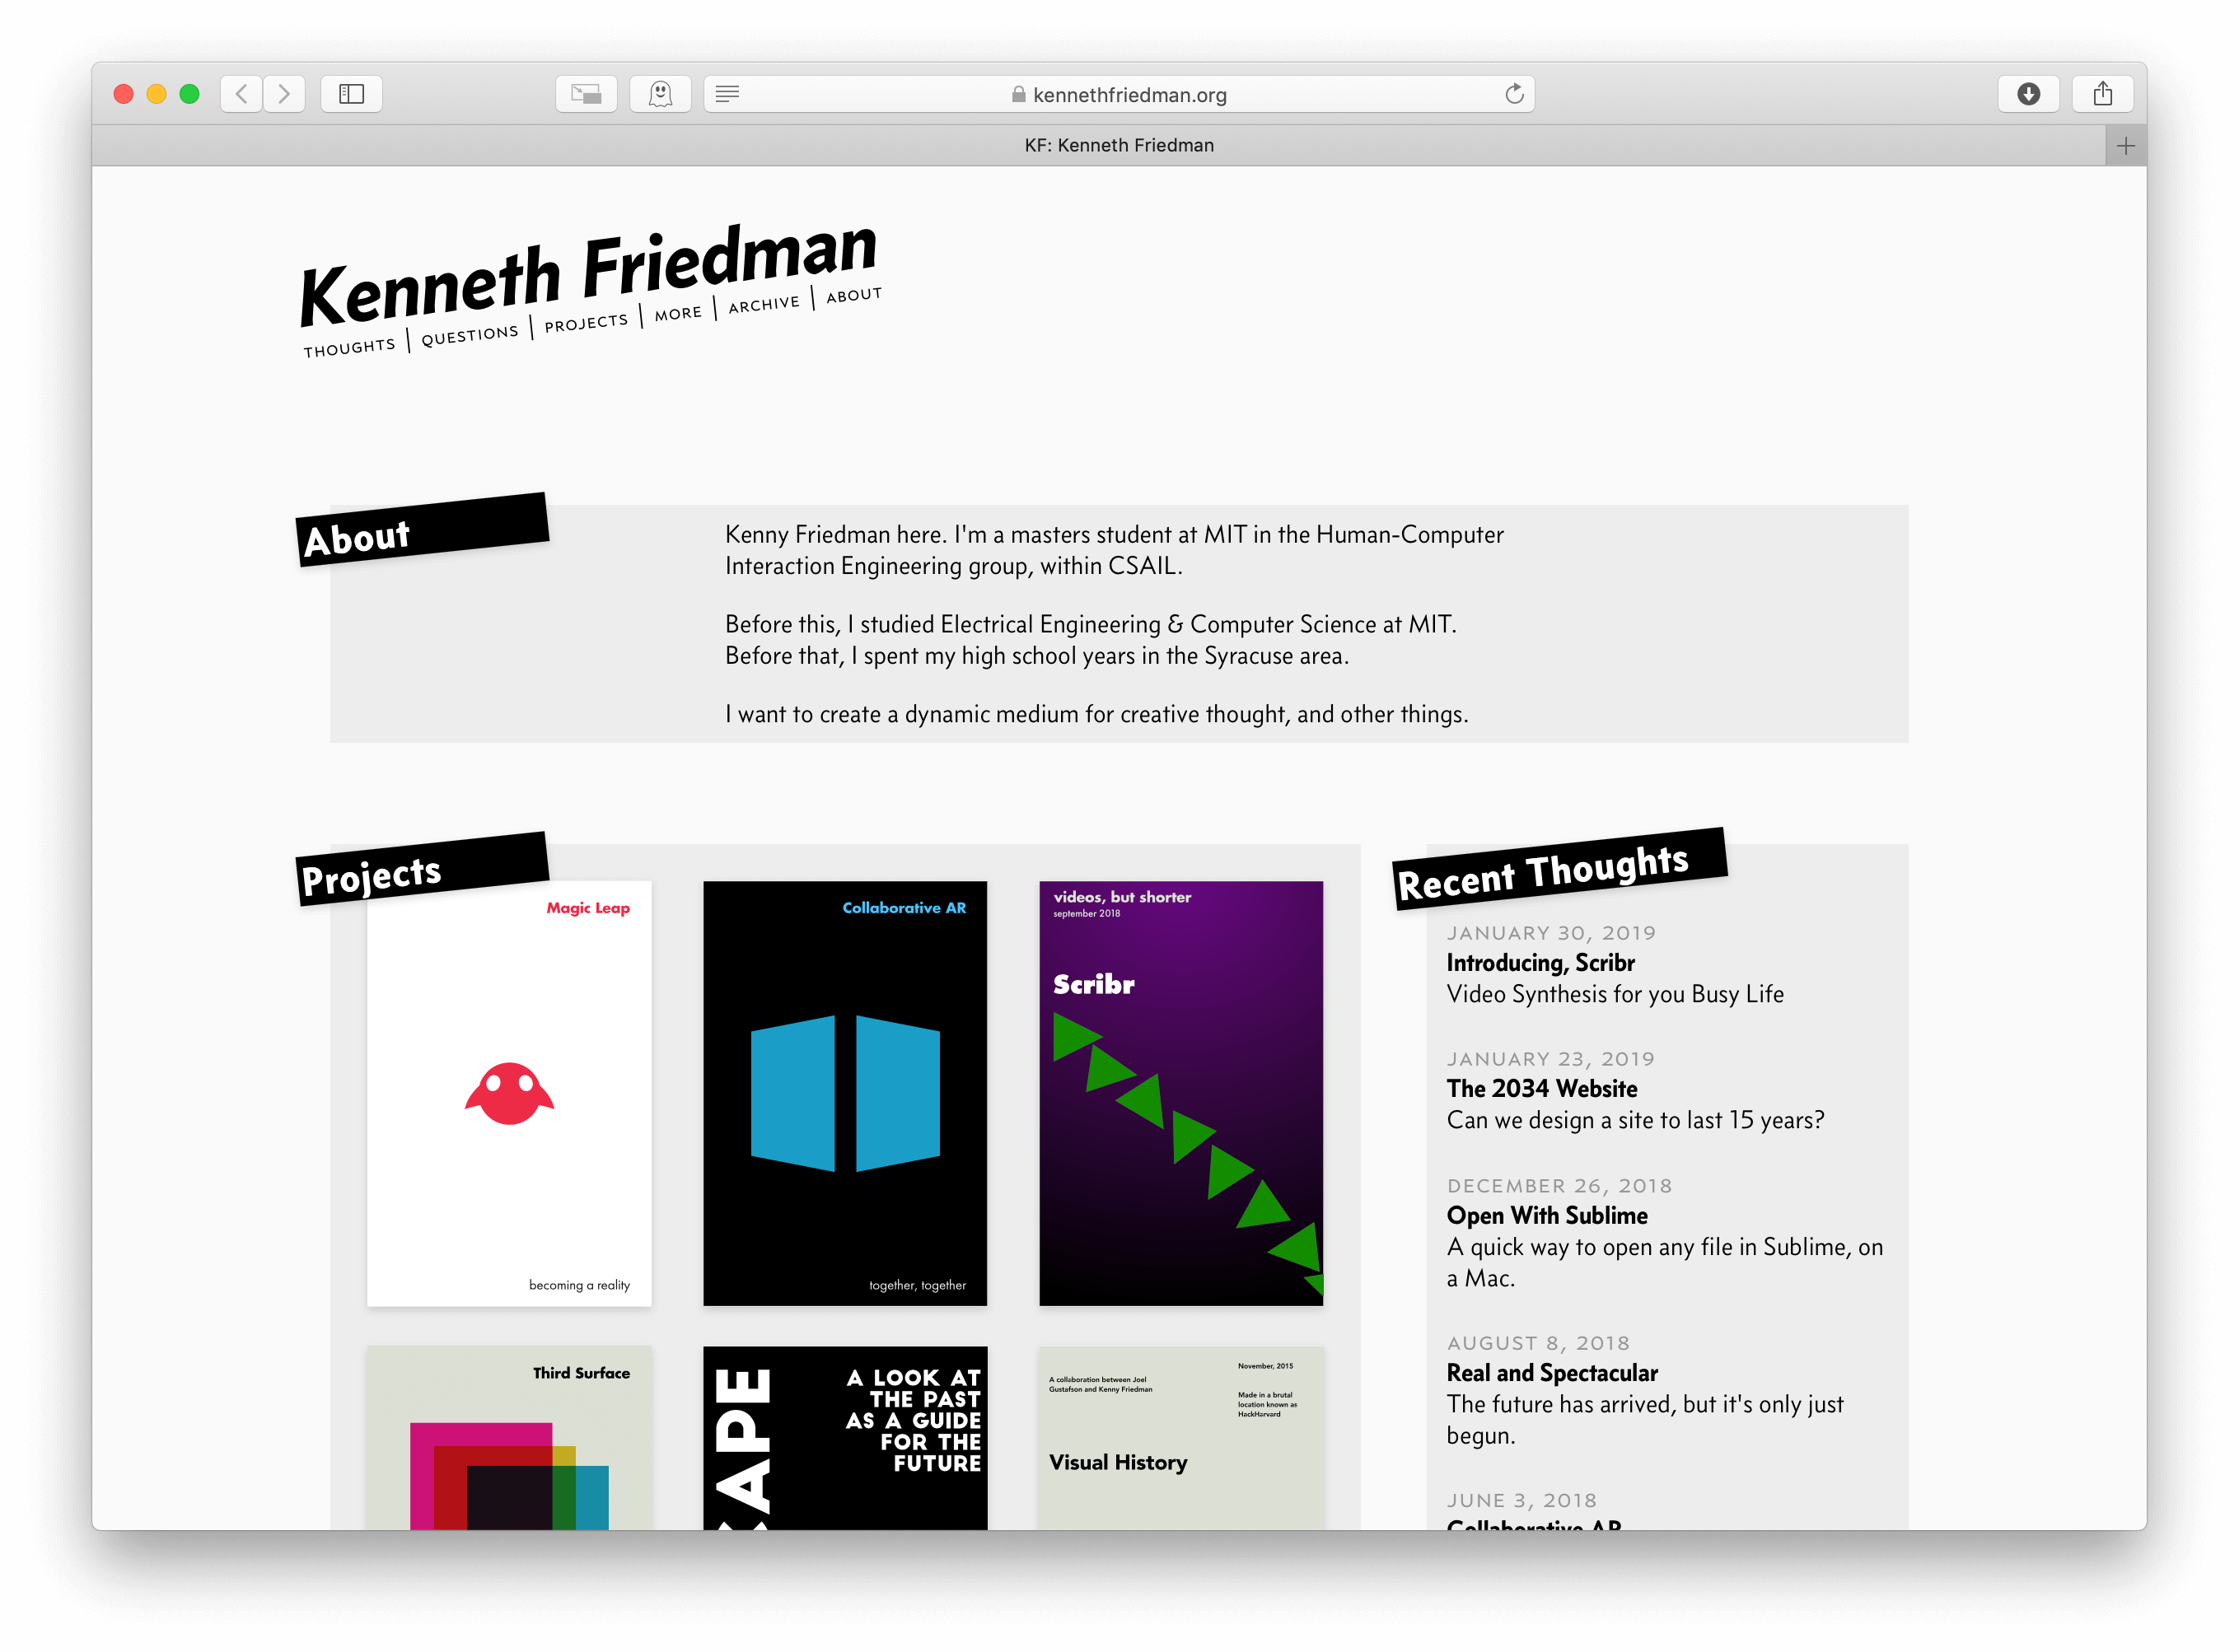
Task: Open the ARCHIVE navigation link
Action: click(x=764, y=304)
